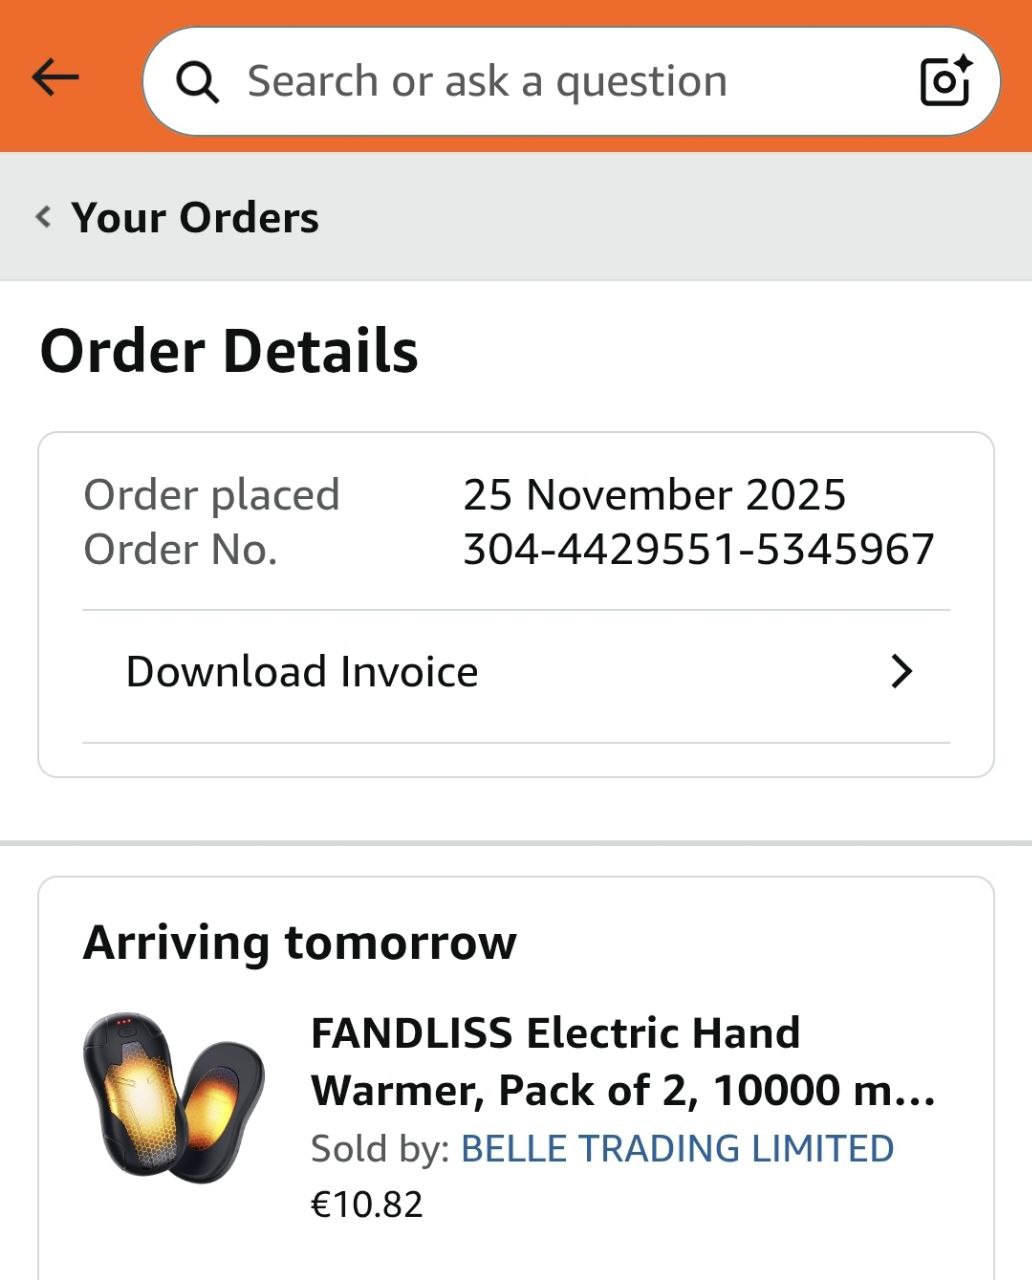Tap the small chevron before Your Orders
The width and height of the screenshot is (1032, 1280).
click(43, 216)
